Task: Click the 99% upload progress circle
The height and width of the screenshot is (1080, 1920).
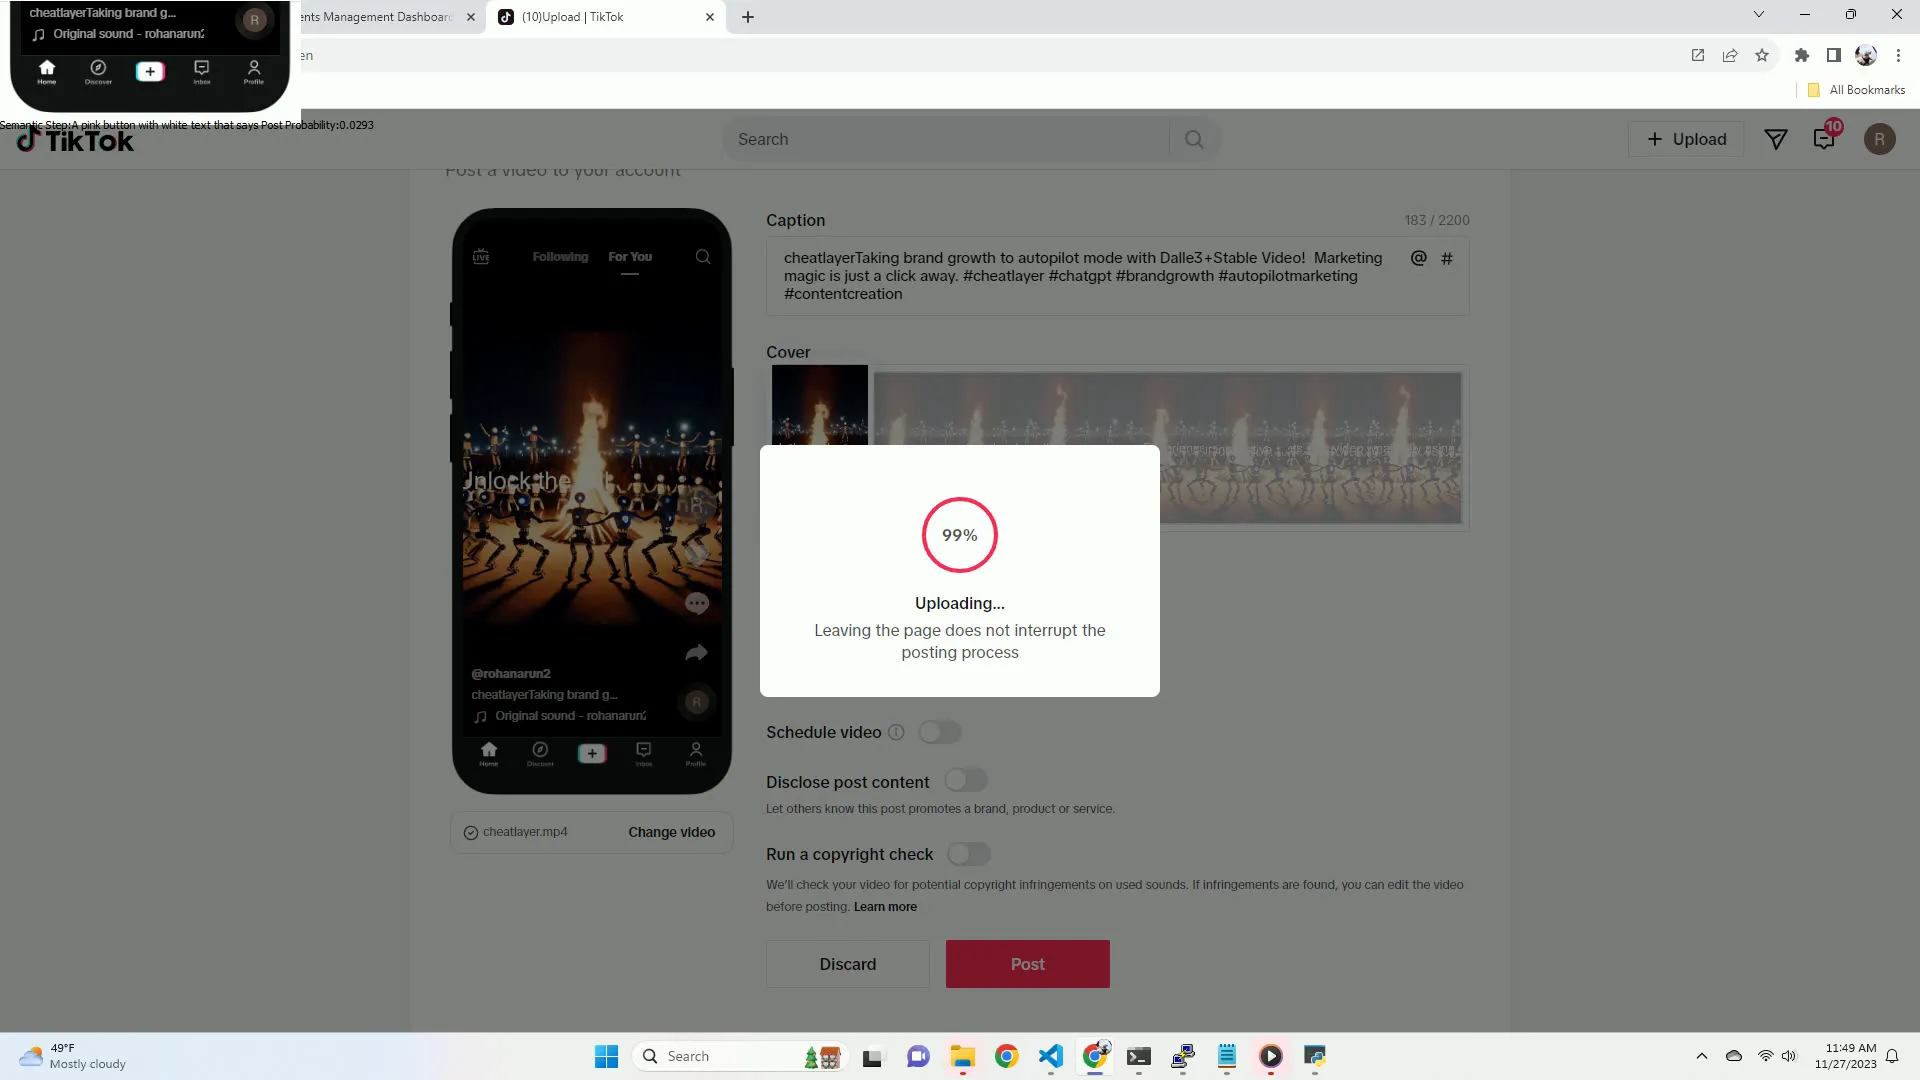Action: tap(960, 535)
